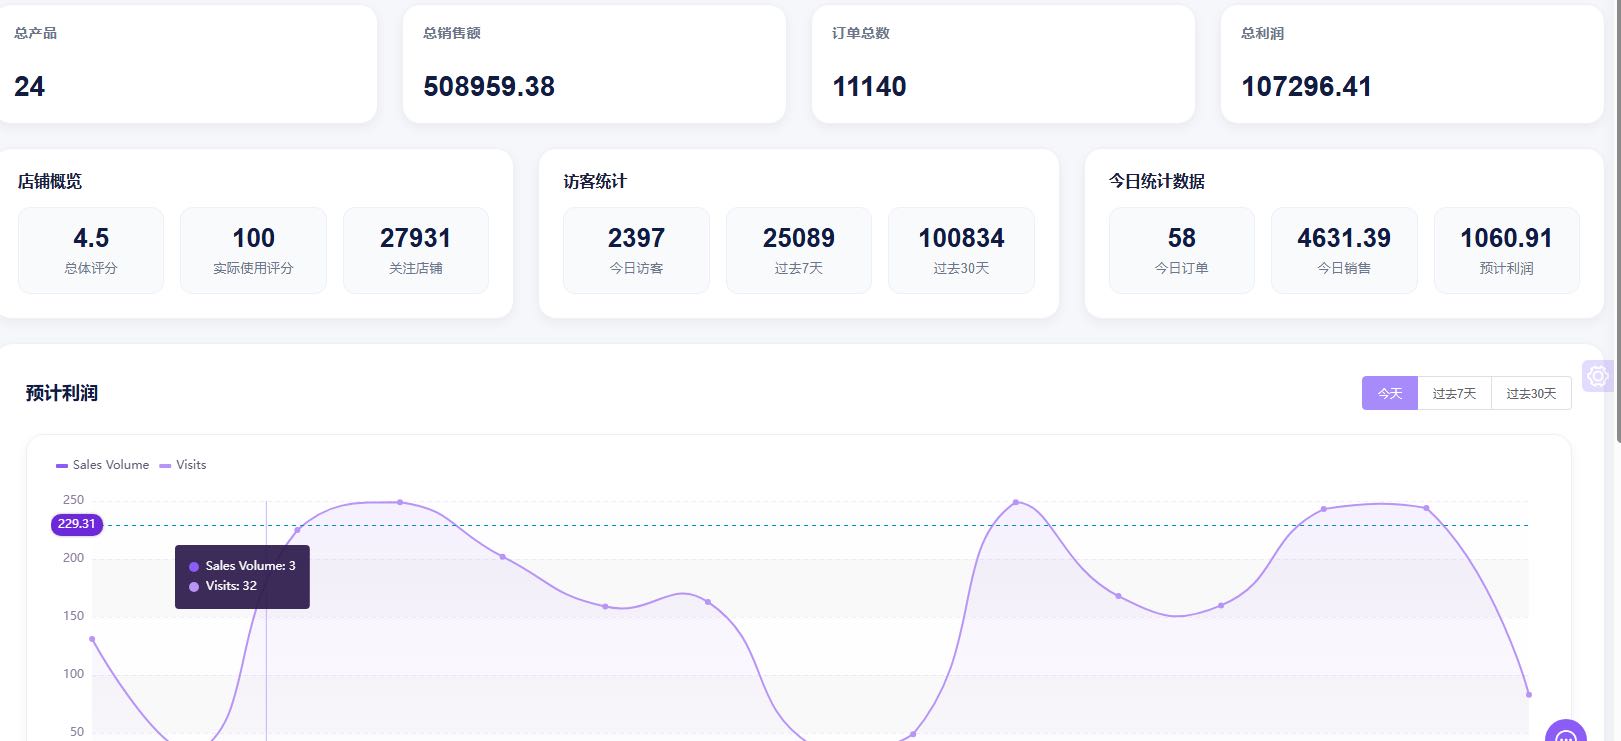
Task: Click the 总利润 value 107296.41
Action: (1306, 87)
